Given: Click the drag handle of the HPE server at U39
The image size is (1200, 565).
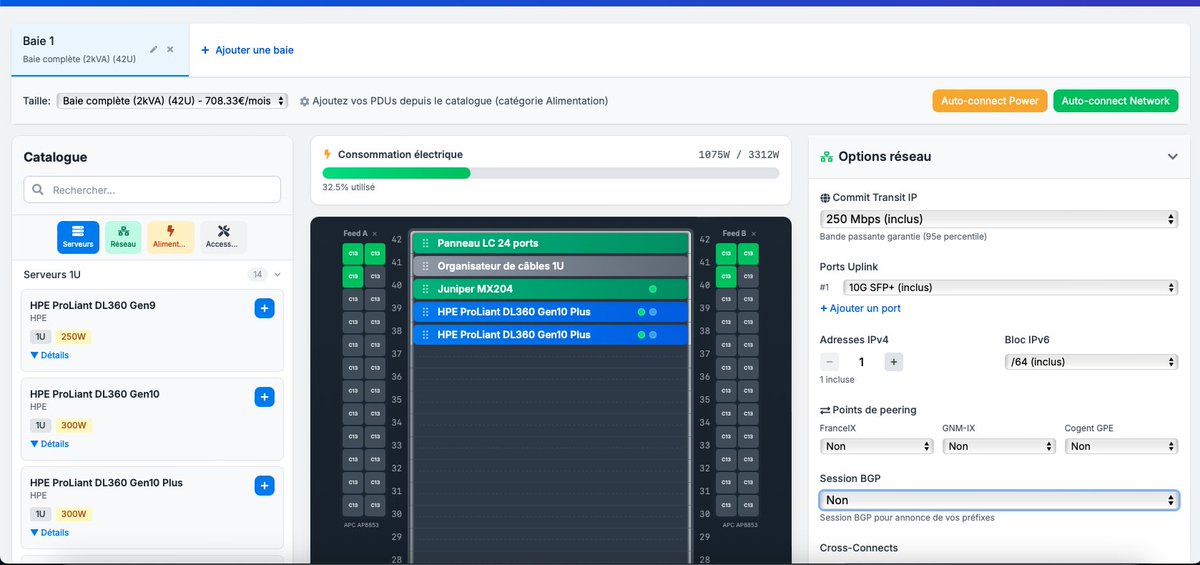Looking at the screenshot, I should tap(425, 312).
